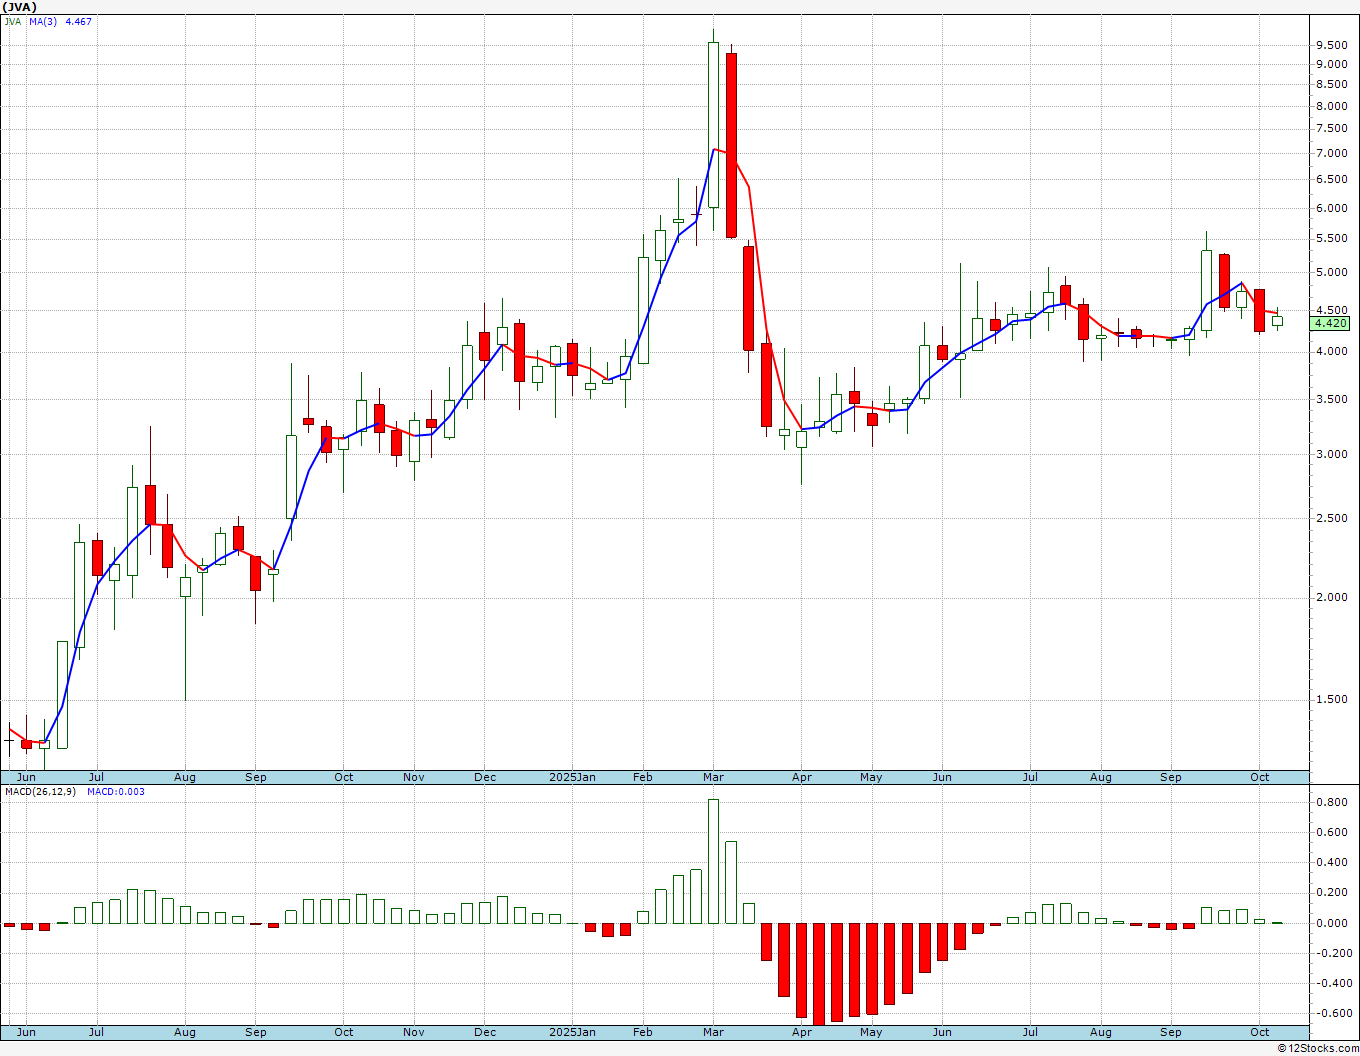Click the 7.500 price axis label
The height and width of the screenshot is (1056, 1360).
pyautogui.click(x=1331, y=128)
